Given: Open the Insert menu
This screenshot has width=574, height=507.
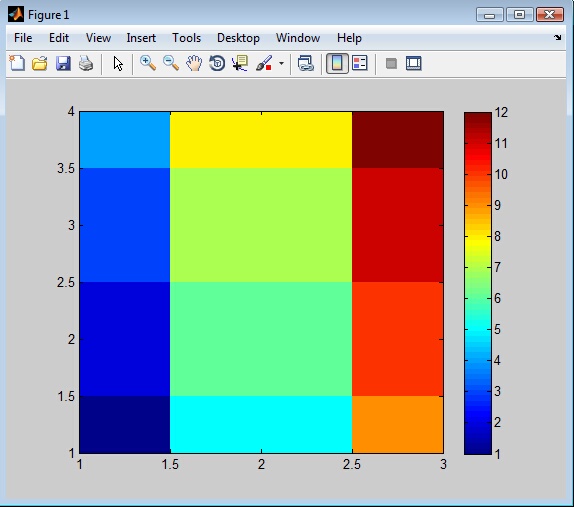Looking at the screenshot, I should pyautogui.click(x=141, y=38).
